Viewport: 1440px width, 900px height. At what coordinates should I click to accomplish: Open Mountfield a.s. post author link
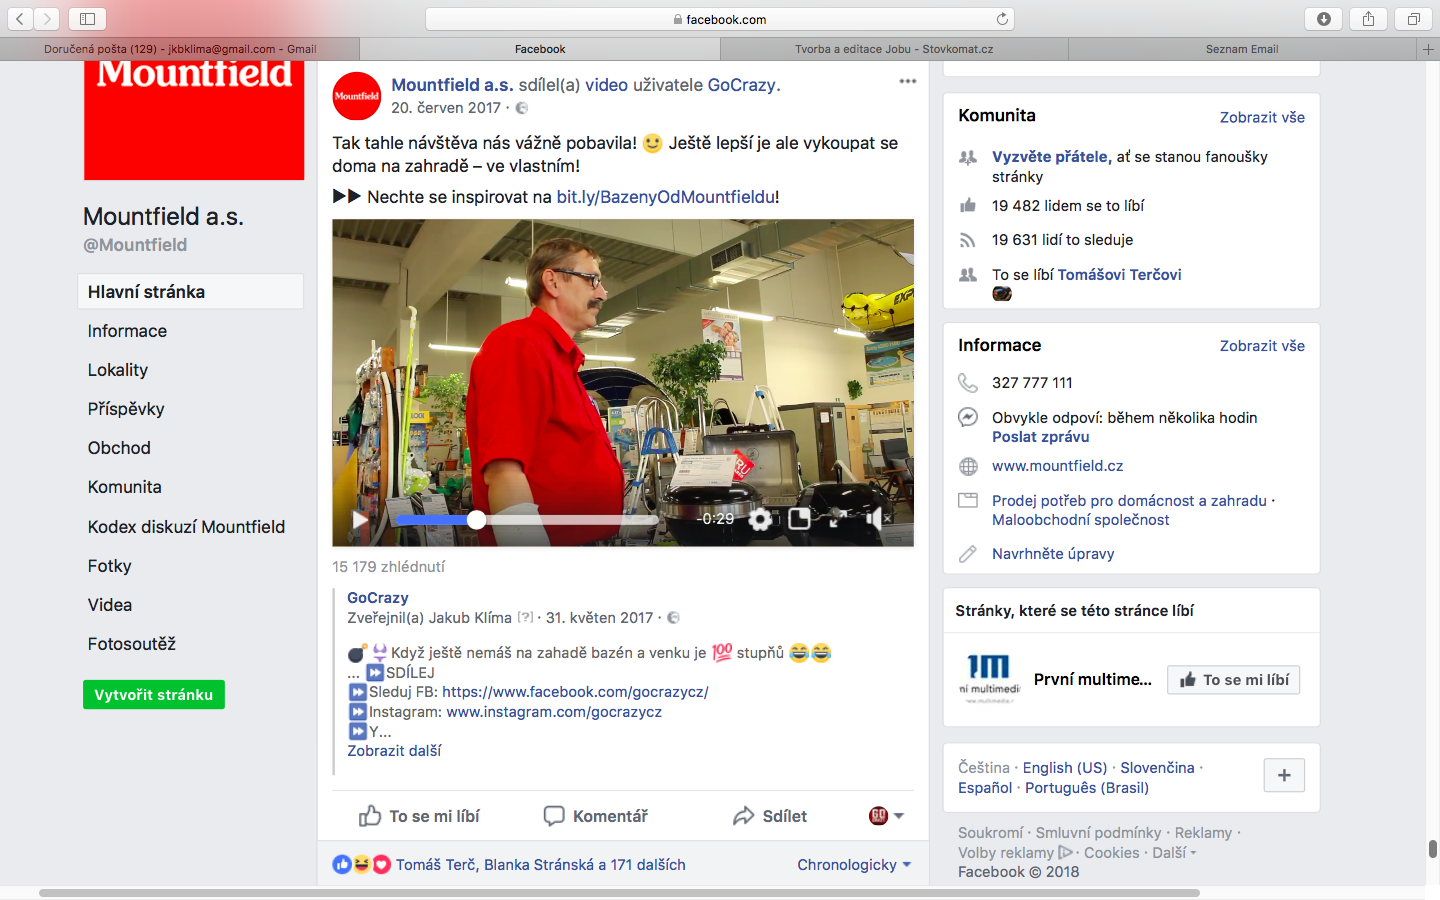point(452,85)
